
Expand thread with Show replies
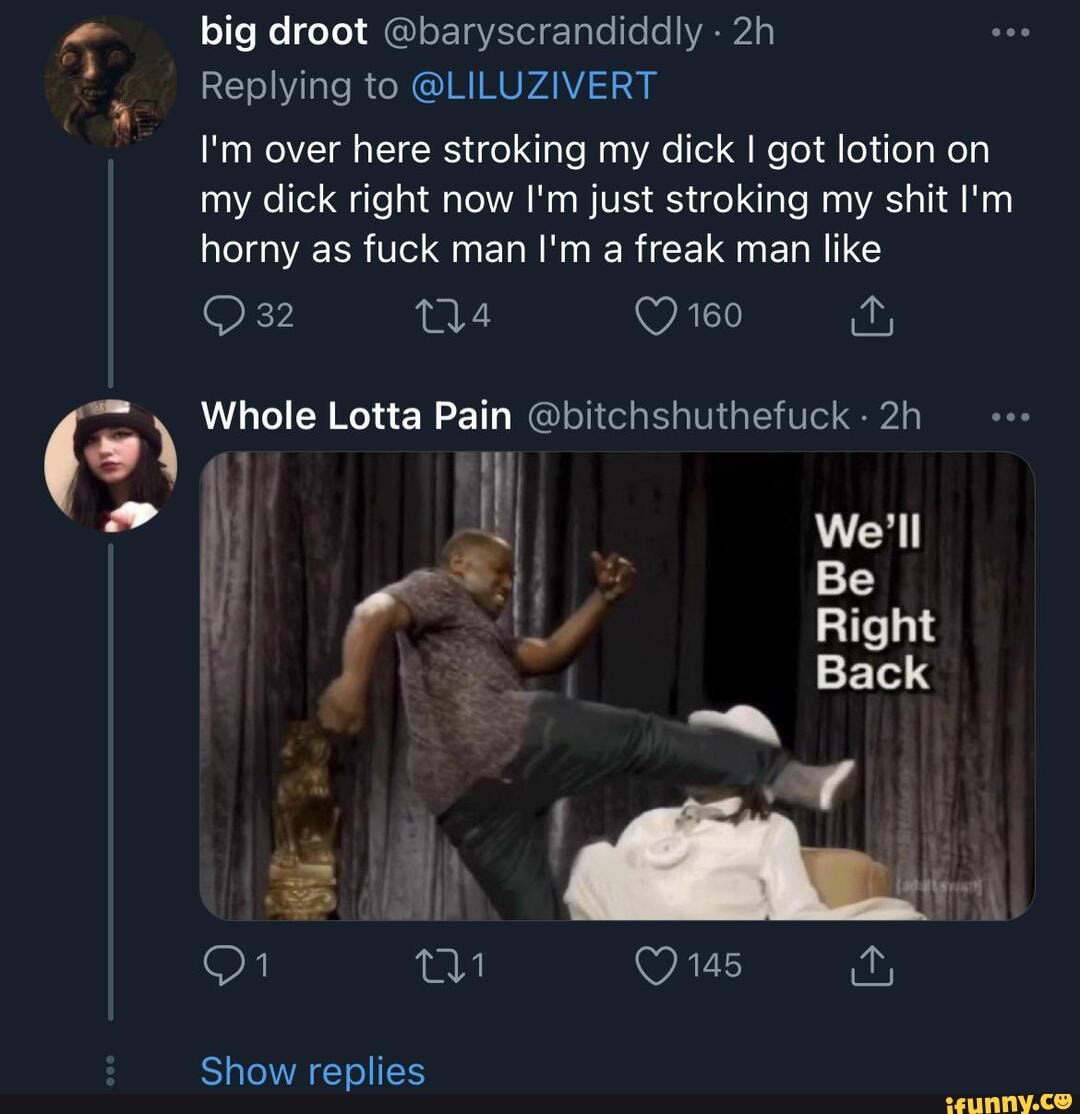[x=313, y=1072]
